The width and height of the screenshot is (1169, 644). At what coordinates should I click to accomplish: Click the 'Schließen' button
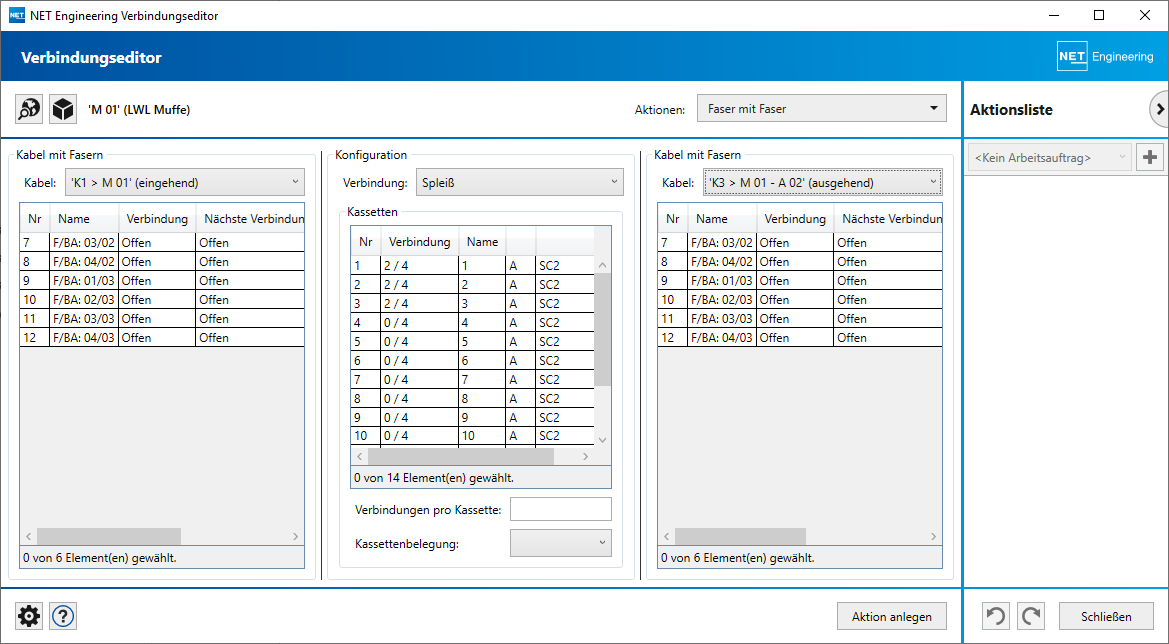coord(1106,616)
